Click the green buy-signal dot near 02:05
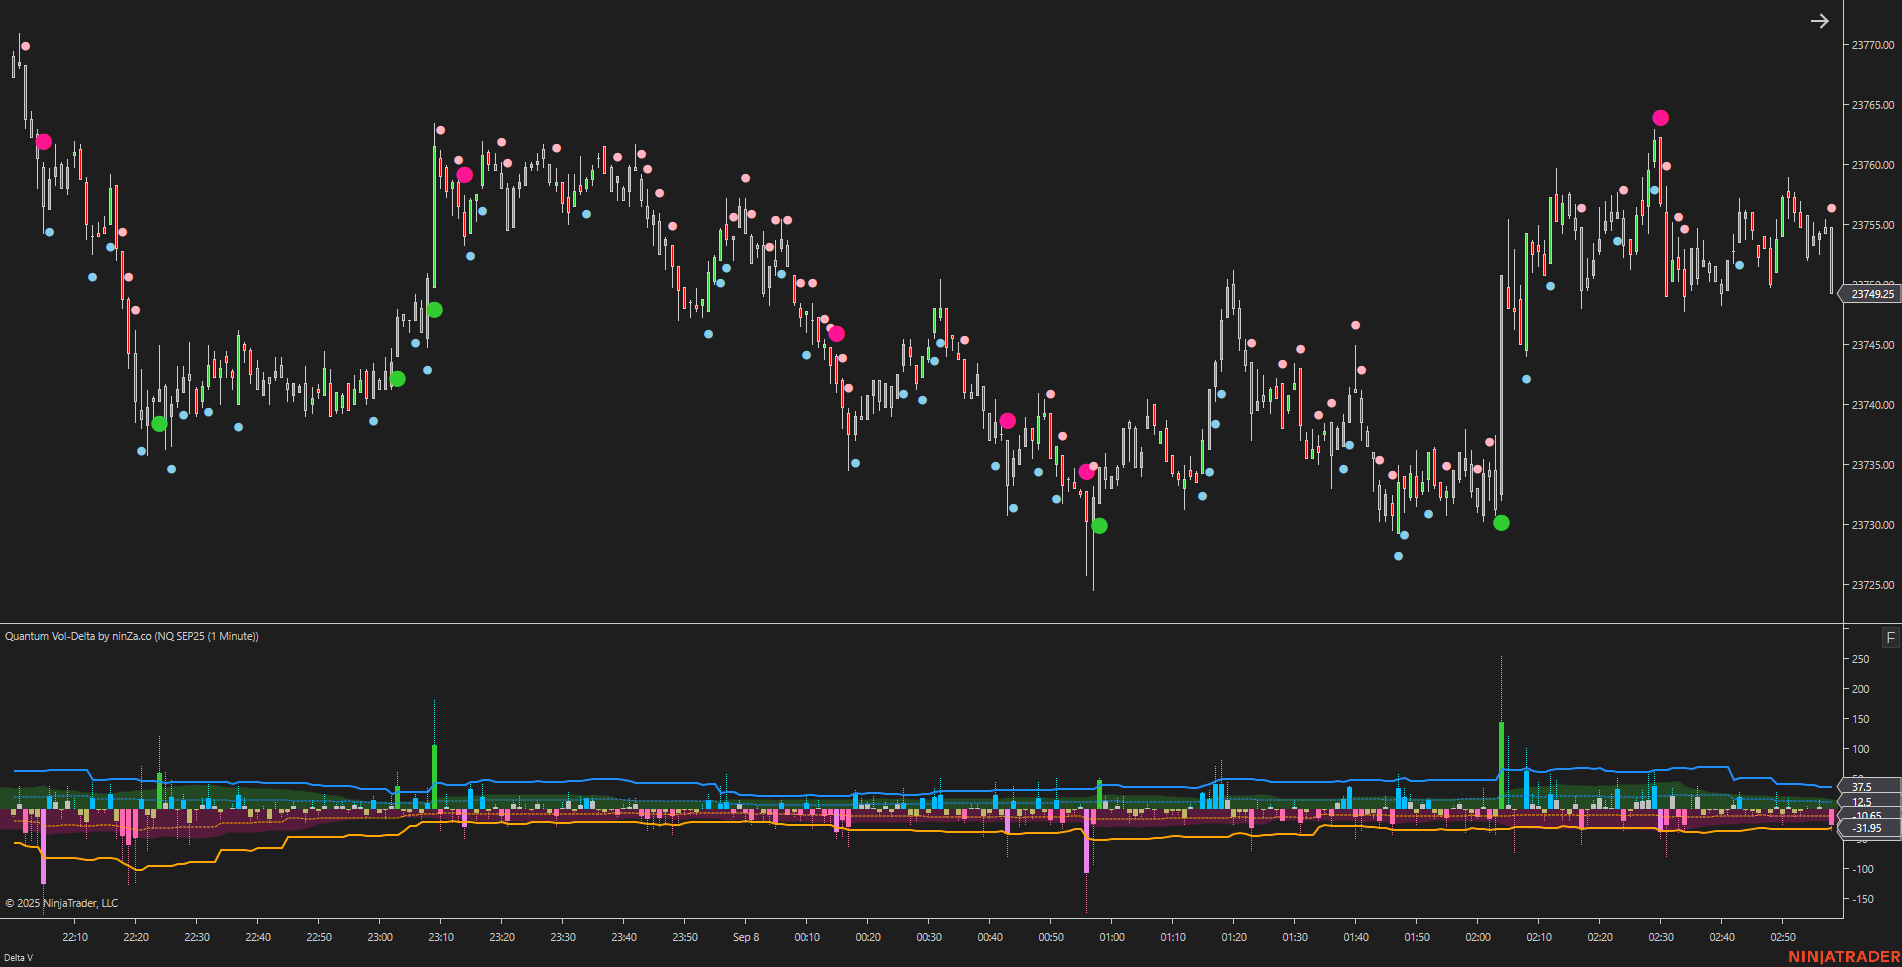The image size is (1902, 967). tap(1503, 522)
